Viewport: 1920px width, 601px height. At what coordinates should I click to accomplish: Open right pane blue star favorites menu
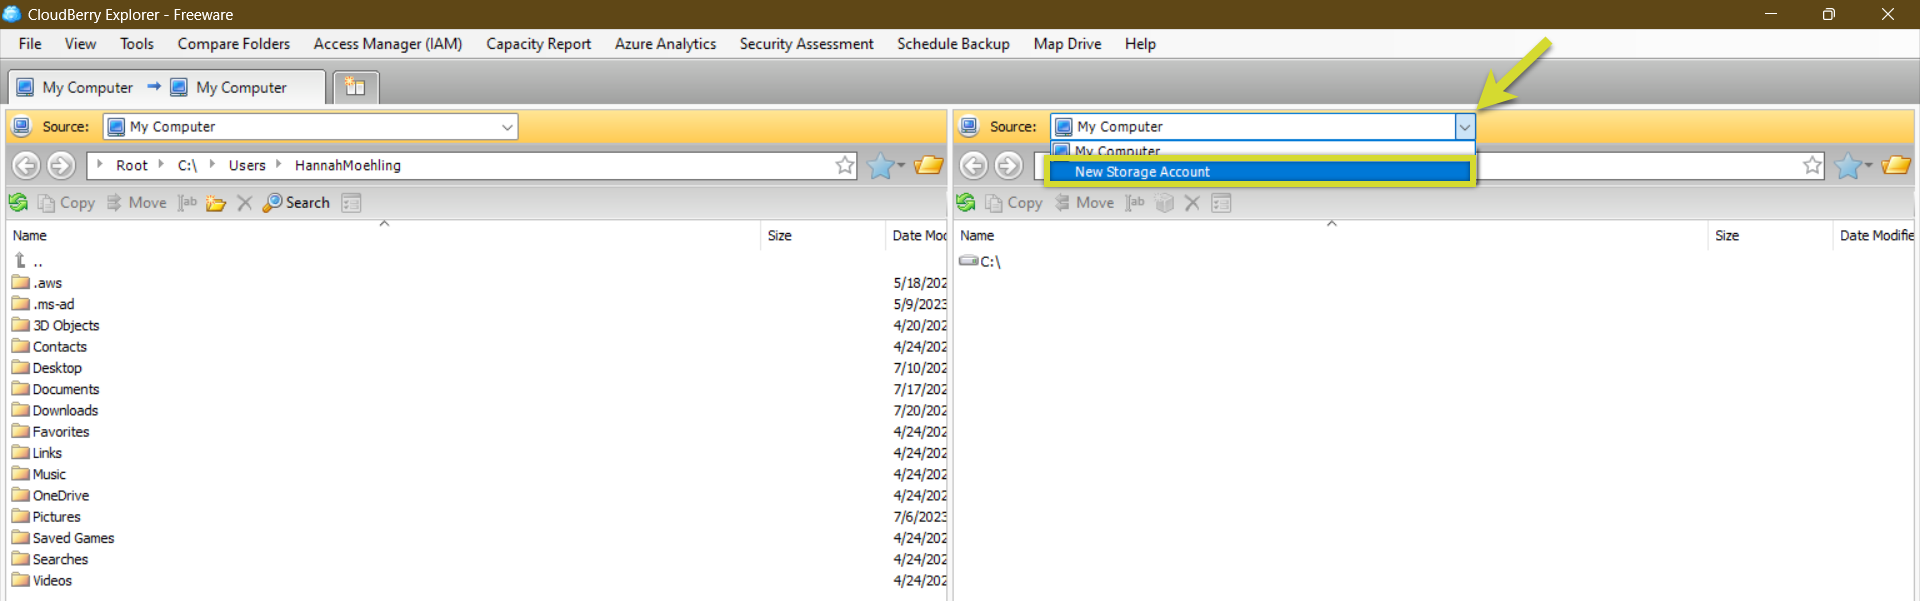(x=1853, y=165)
